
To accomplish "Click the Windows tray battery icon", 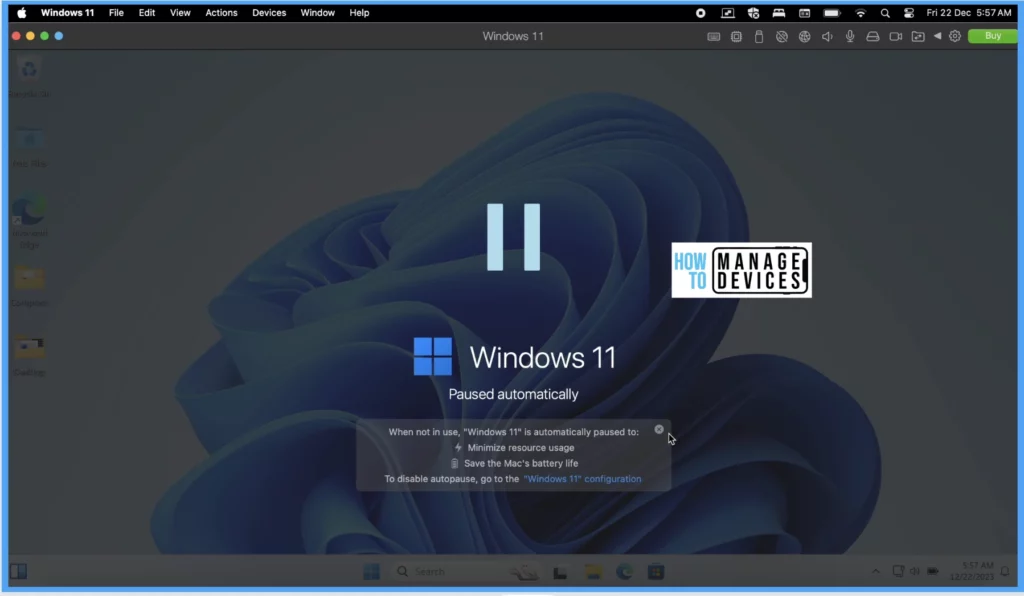I will 933,572.
